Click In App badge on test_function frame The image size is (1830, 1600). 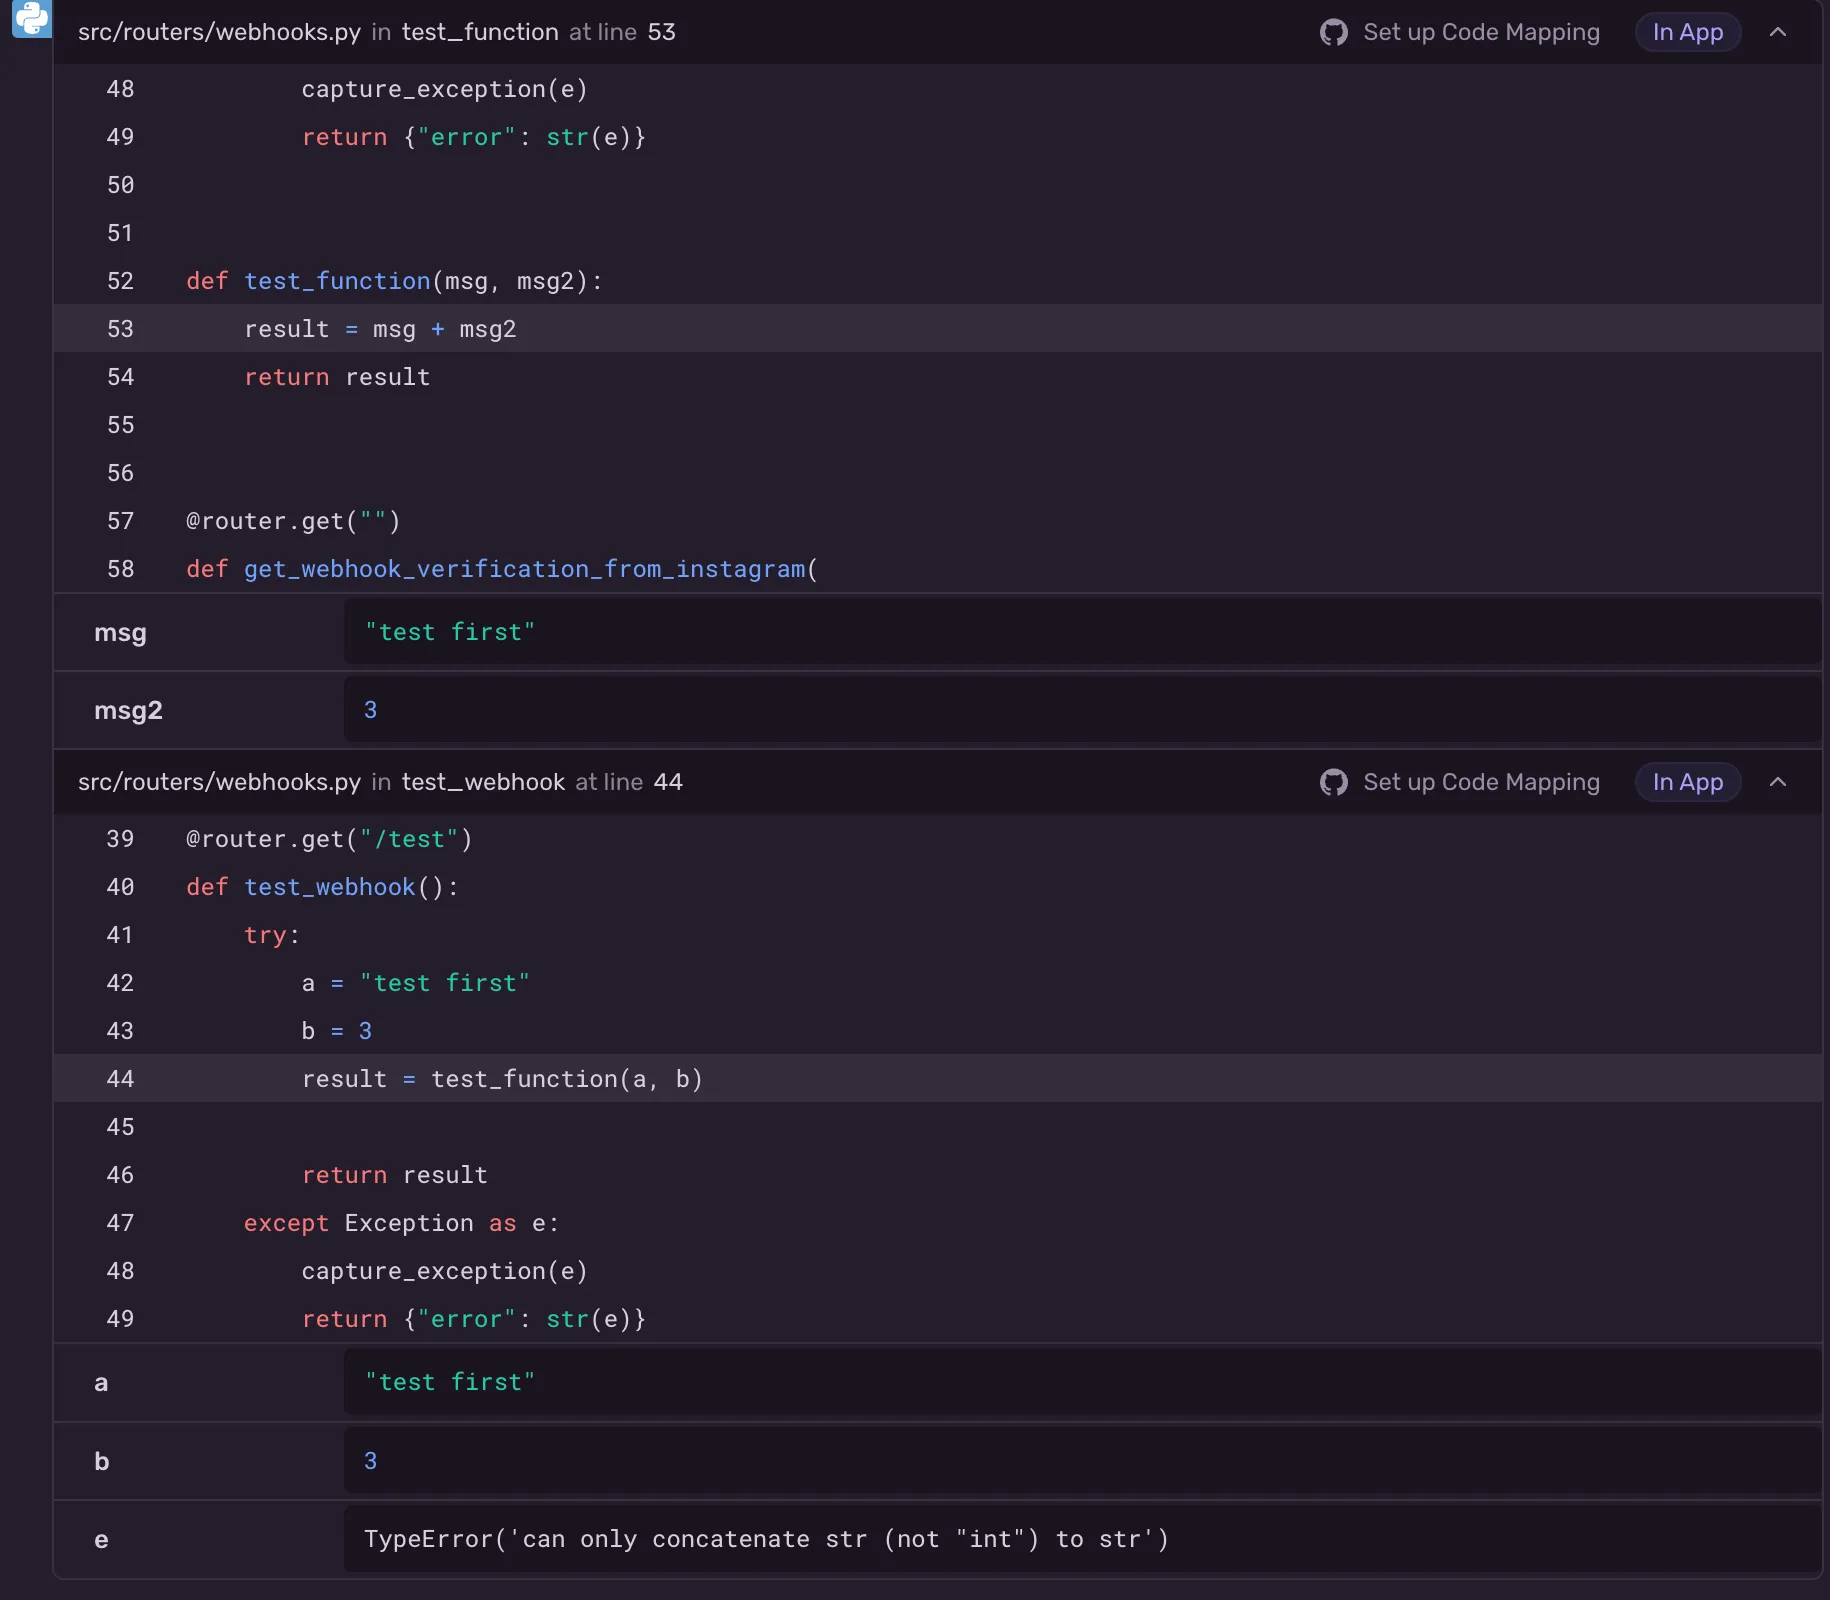pos(1688,32)
